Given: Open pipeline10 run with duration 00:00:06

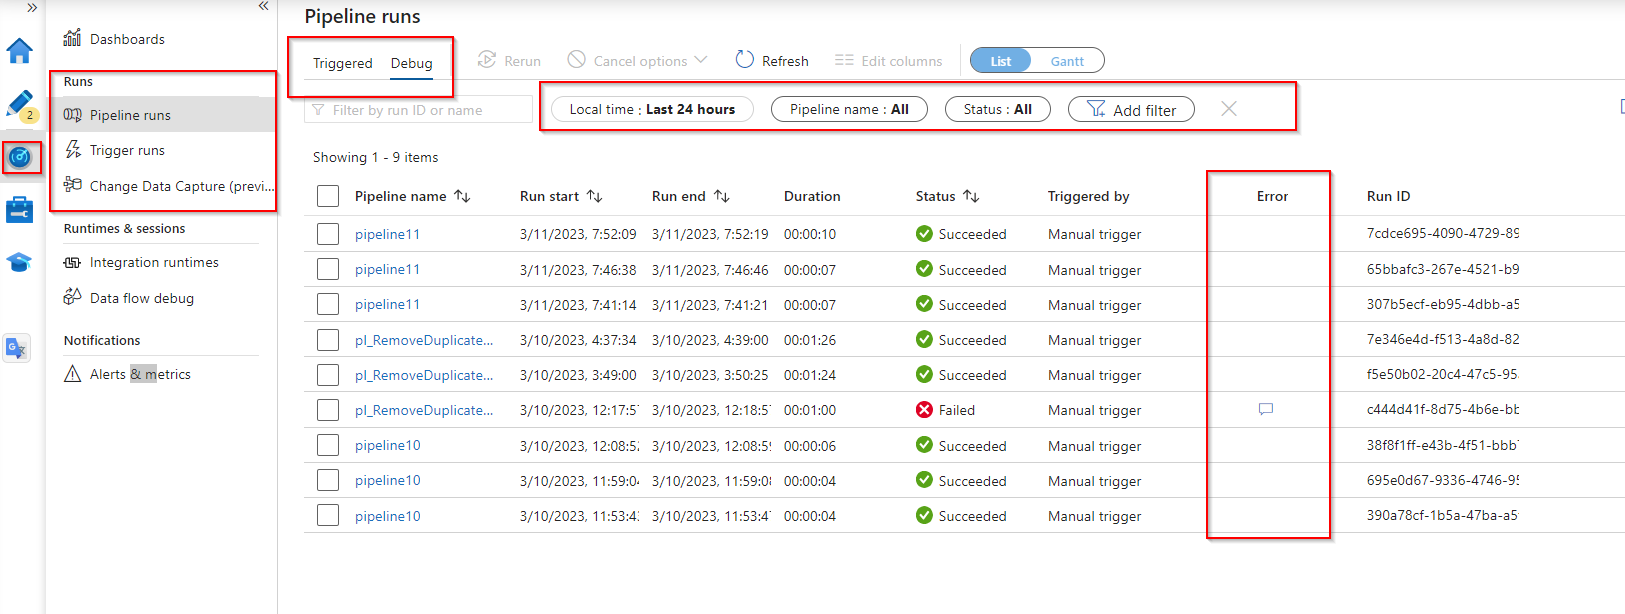Looking at the screenshot, I should (387, 445).
